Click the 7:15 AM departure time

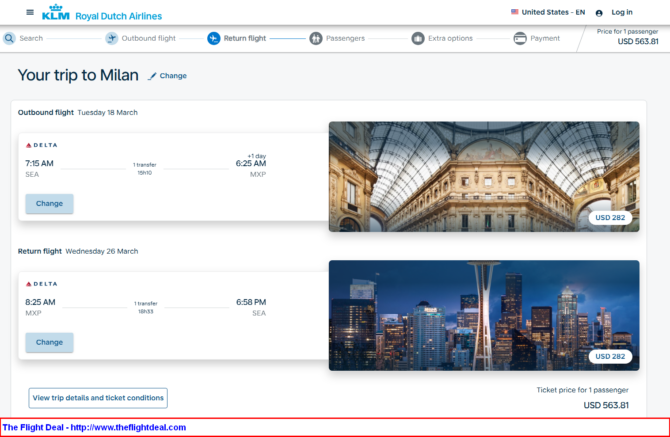[x=39, y=163]
